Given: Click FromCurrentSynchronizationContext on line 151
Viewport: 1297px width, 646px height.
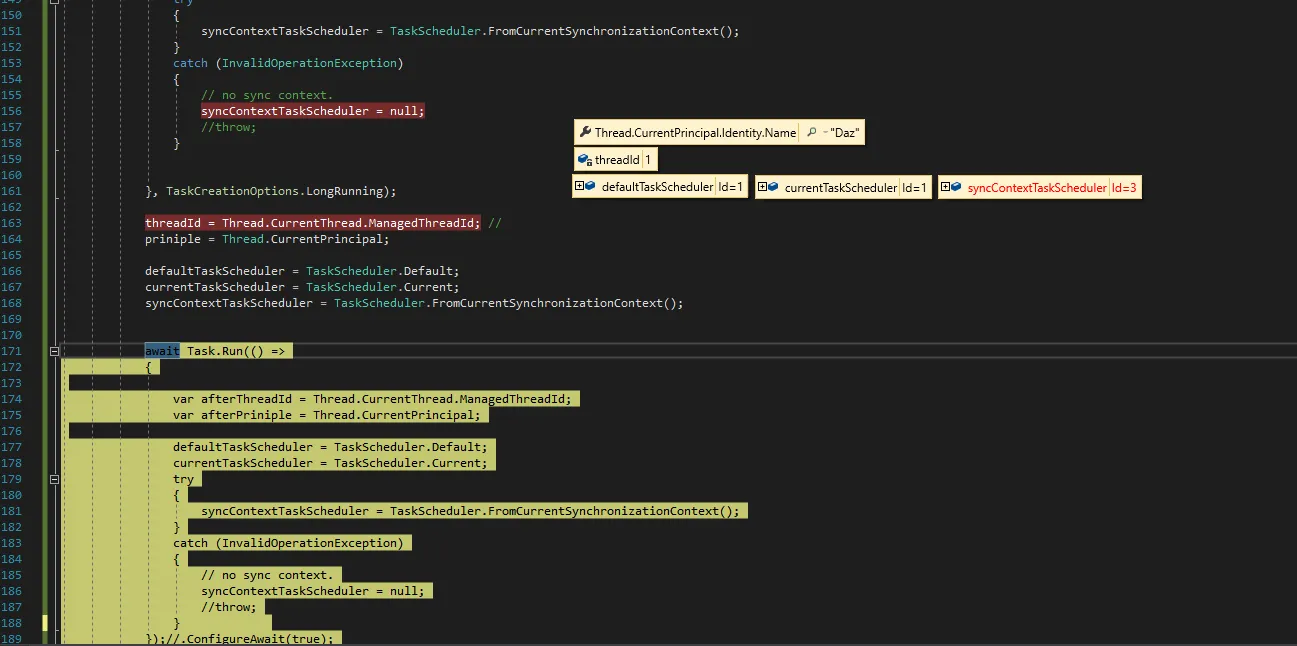Looking at the screenshot, I should tap(604, 31).
